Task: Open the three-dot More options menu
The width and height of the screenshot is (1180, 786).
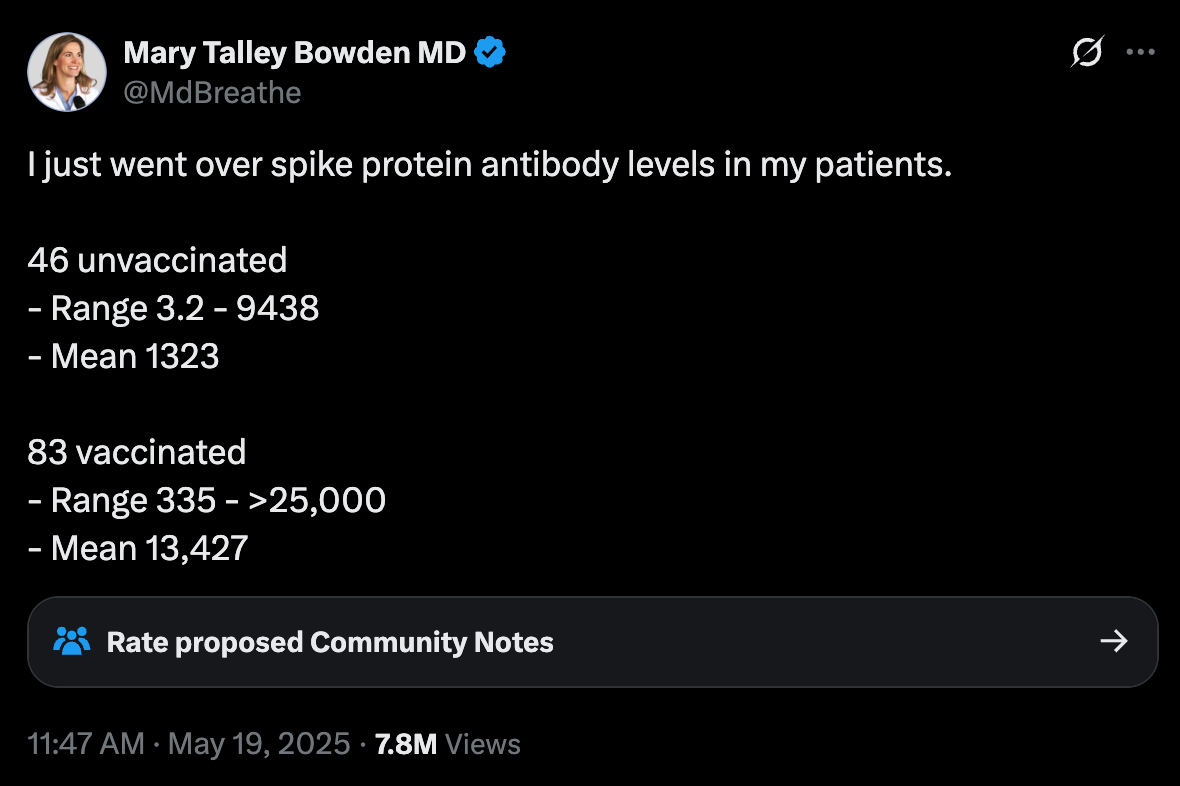Action: pyautogui.click(x=1140, y=52)
